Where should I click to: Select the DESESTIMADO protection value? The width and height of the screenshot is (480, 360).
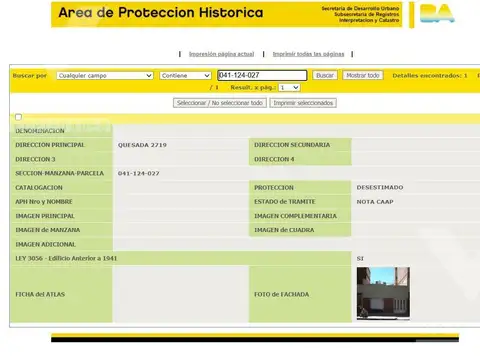380,187
